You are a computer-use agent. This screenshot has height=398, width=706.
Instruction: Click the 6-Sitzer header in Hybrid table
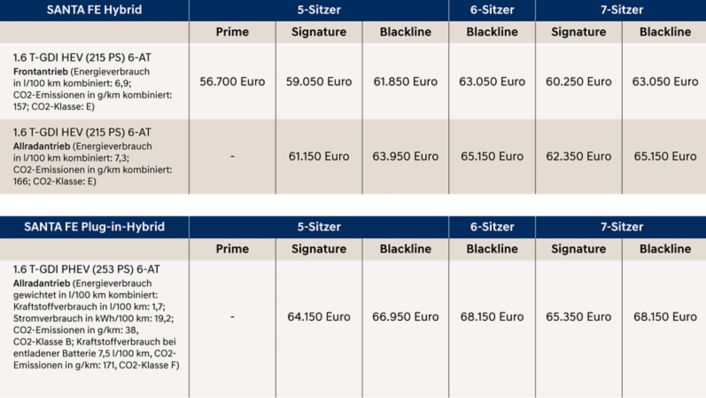[x=492, y=10]
